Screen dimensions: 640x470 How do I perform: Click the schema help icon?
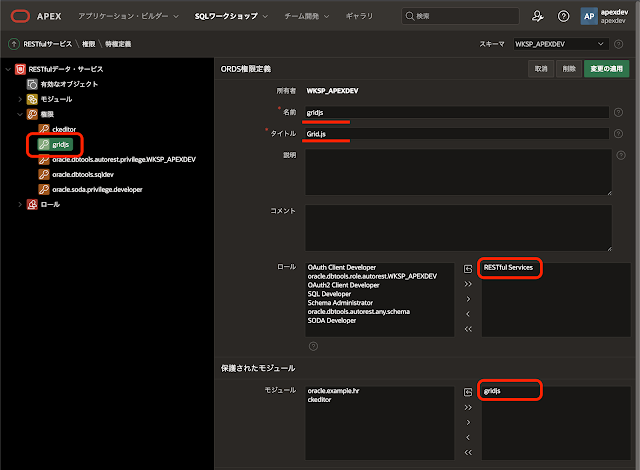(618, 44)
